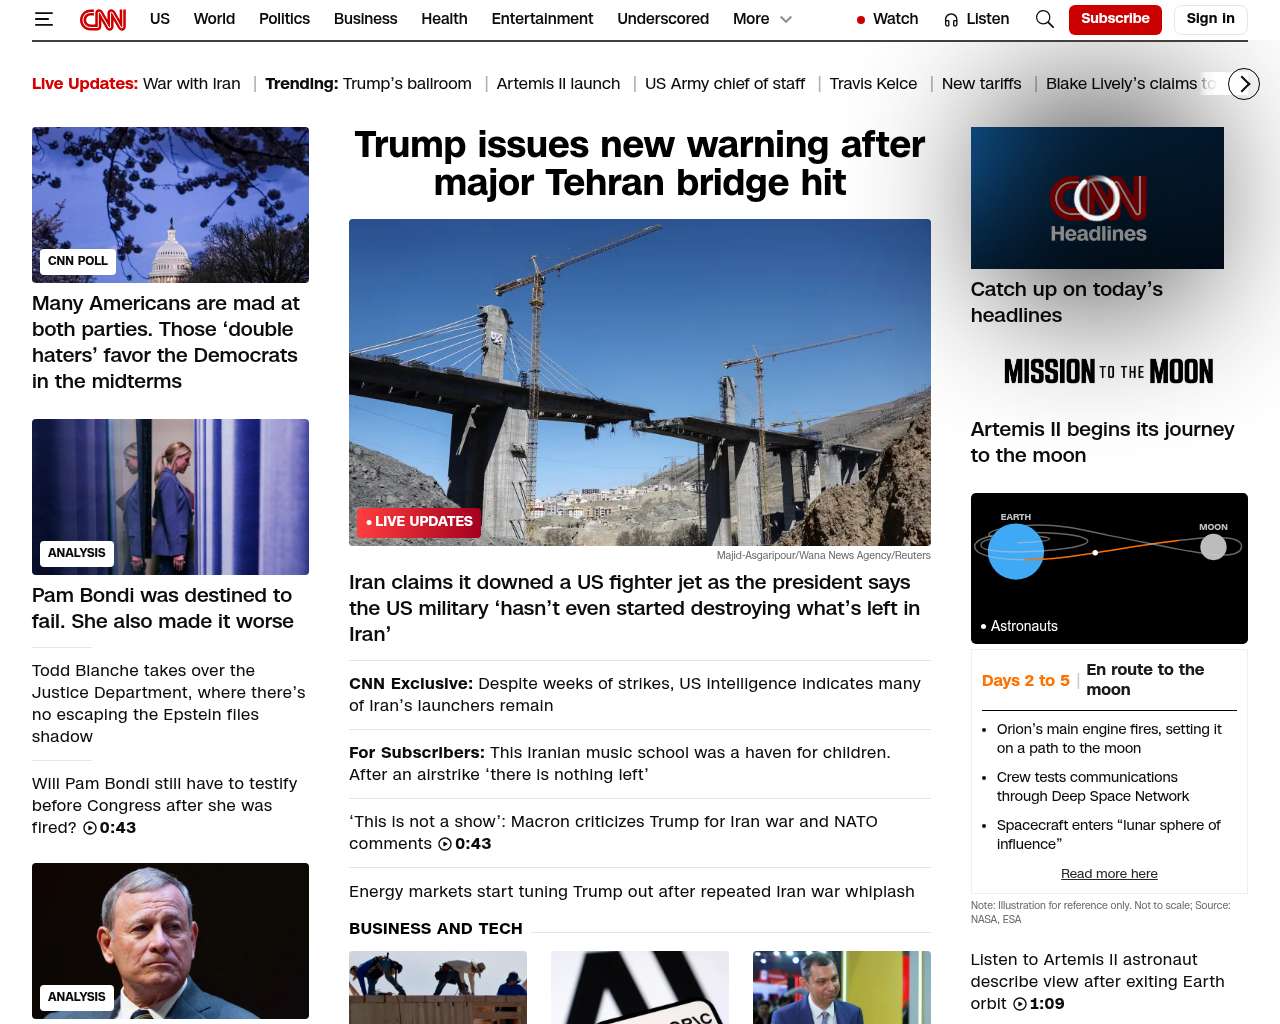Click the red Subscribe button
This screenshot has height=1024, width=1280.
point(1114,19)
